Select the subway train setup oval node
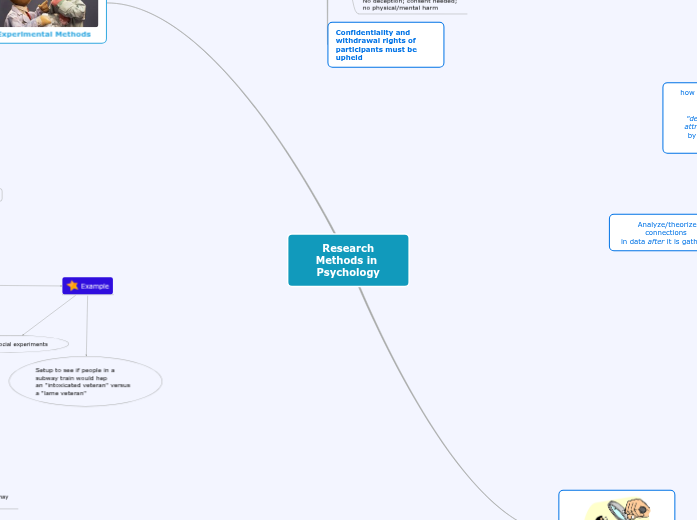 coord(85,382)
